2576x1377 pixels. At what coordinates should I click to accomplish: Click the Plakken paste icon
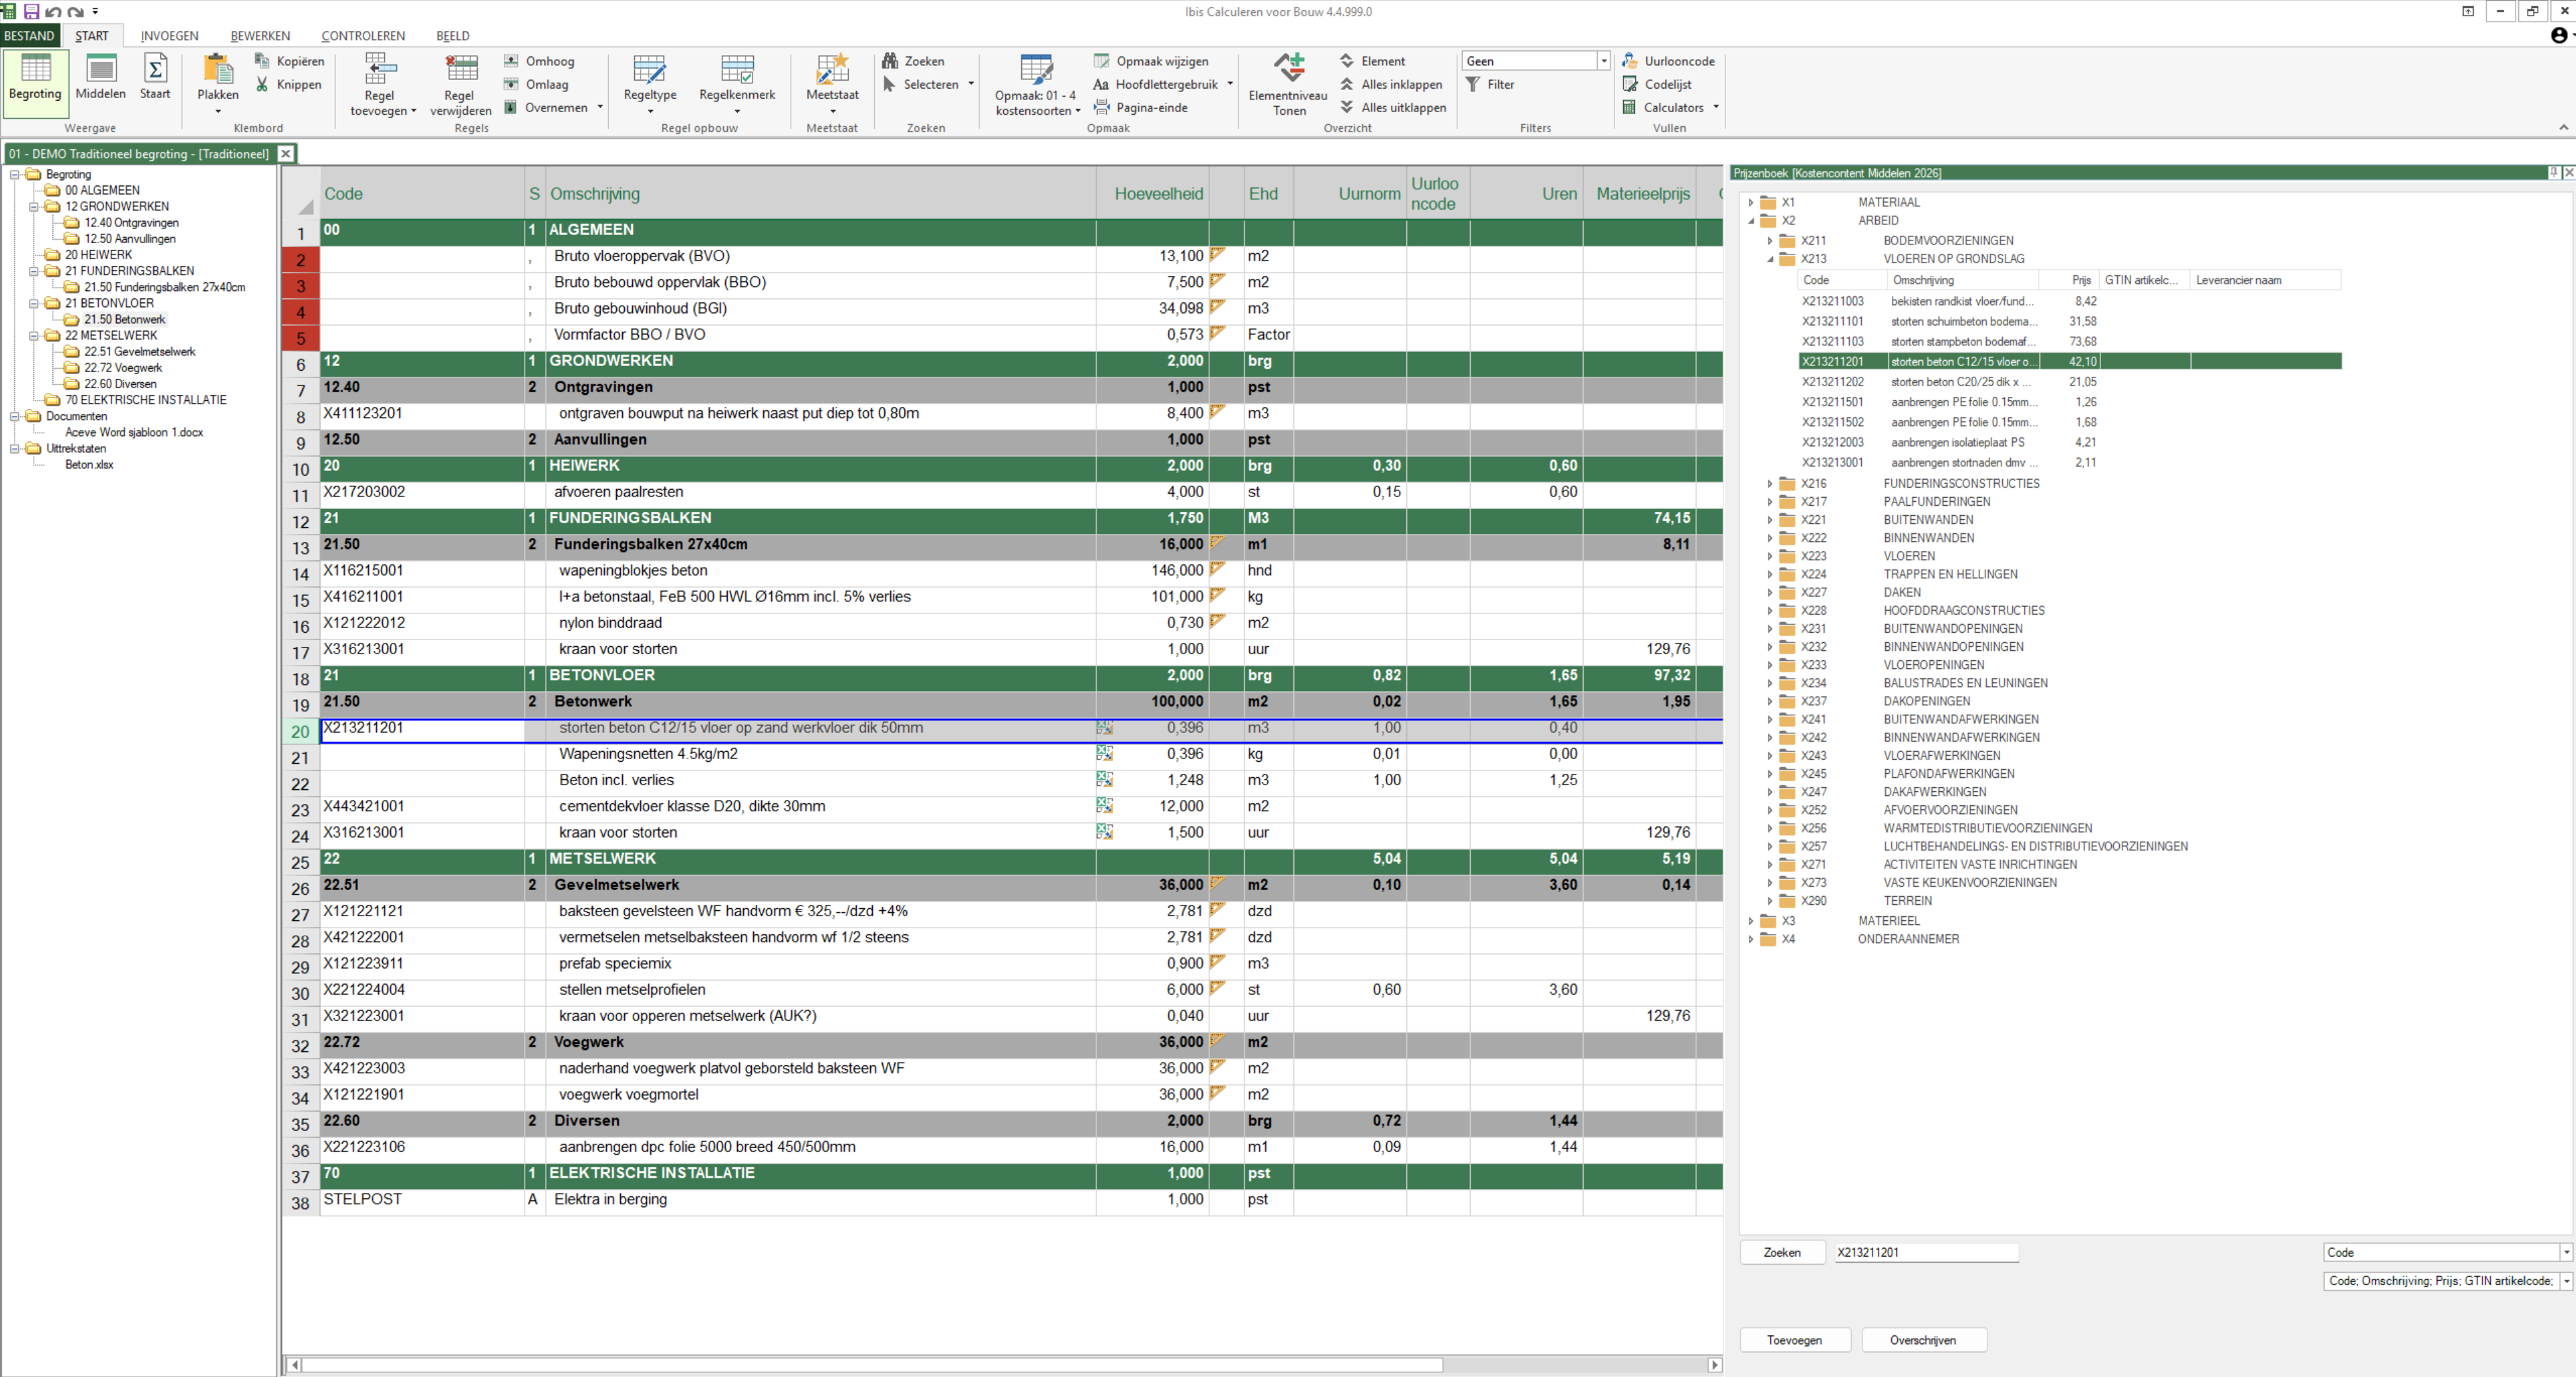pos(217,70)
